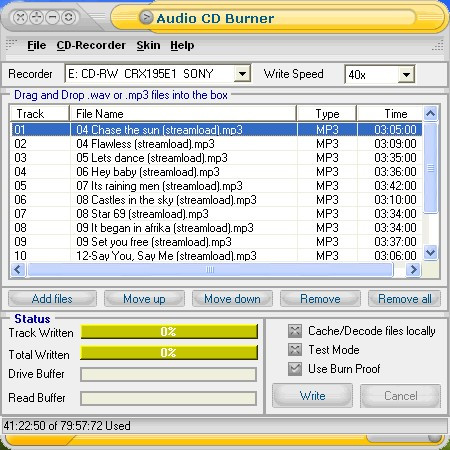
Task: Click the circular arrows round title button
Action: pos(68,17)
